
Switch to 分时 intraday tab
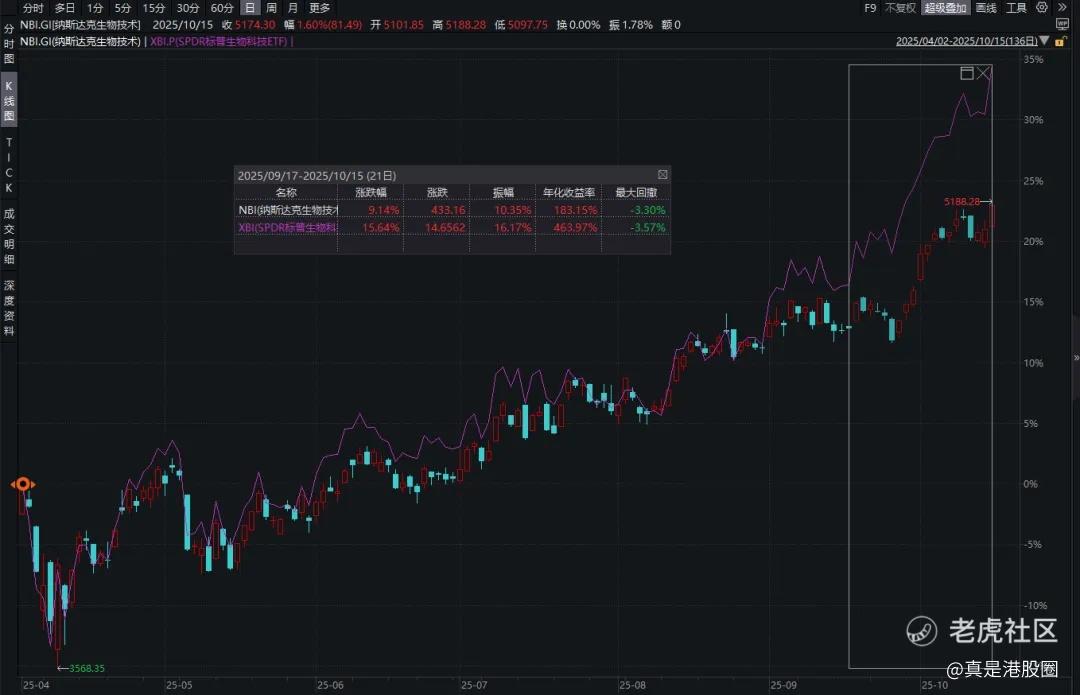(x=33, y=8)
